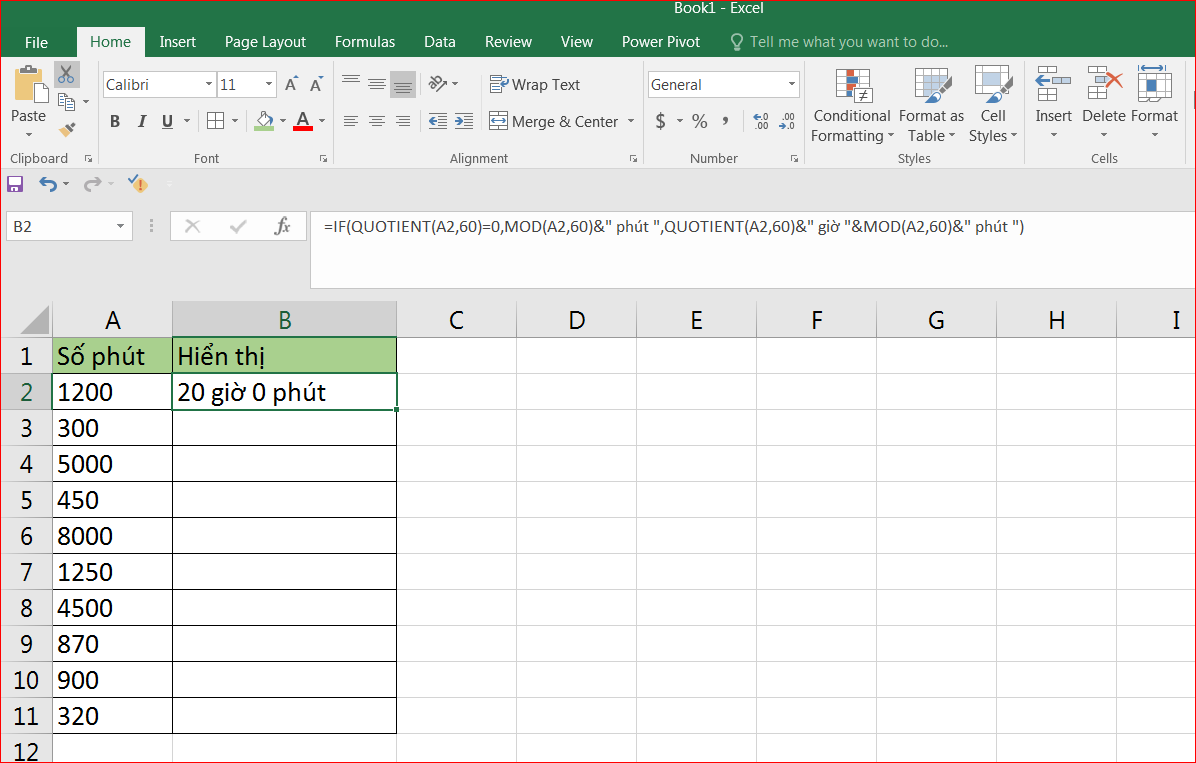Select cell A4 containing 5000
The height and width of the screenshot is (763, 1196).
(x=112, y=464)
